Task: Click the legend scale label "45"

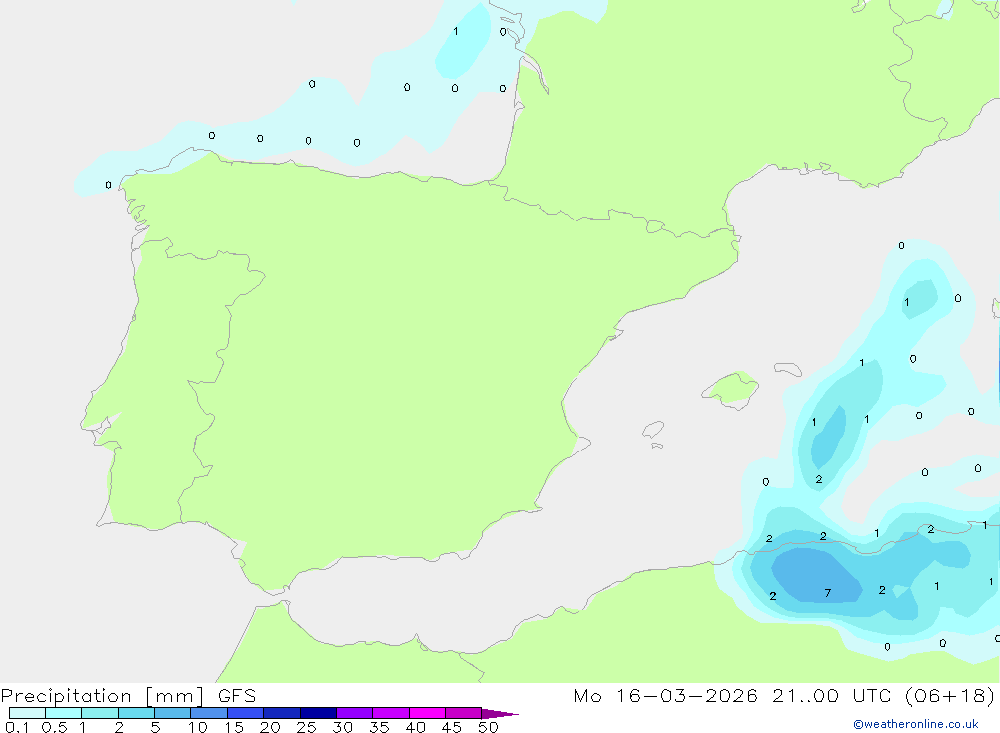Action: tap(452, 727)
